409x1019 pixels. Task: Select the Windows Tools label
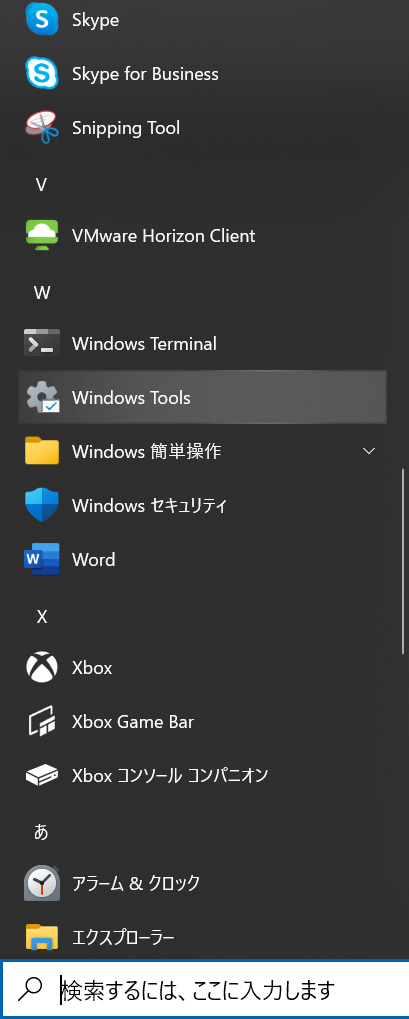[131, 397]
